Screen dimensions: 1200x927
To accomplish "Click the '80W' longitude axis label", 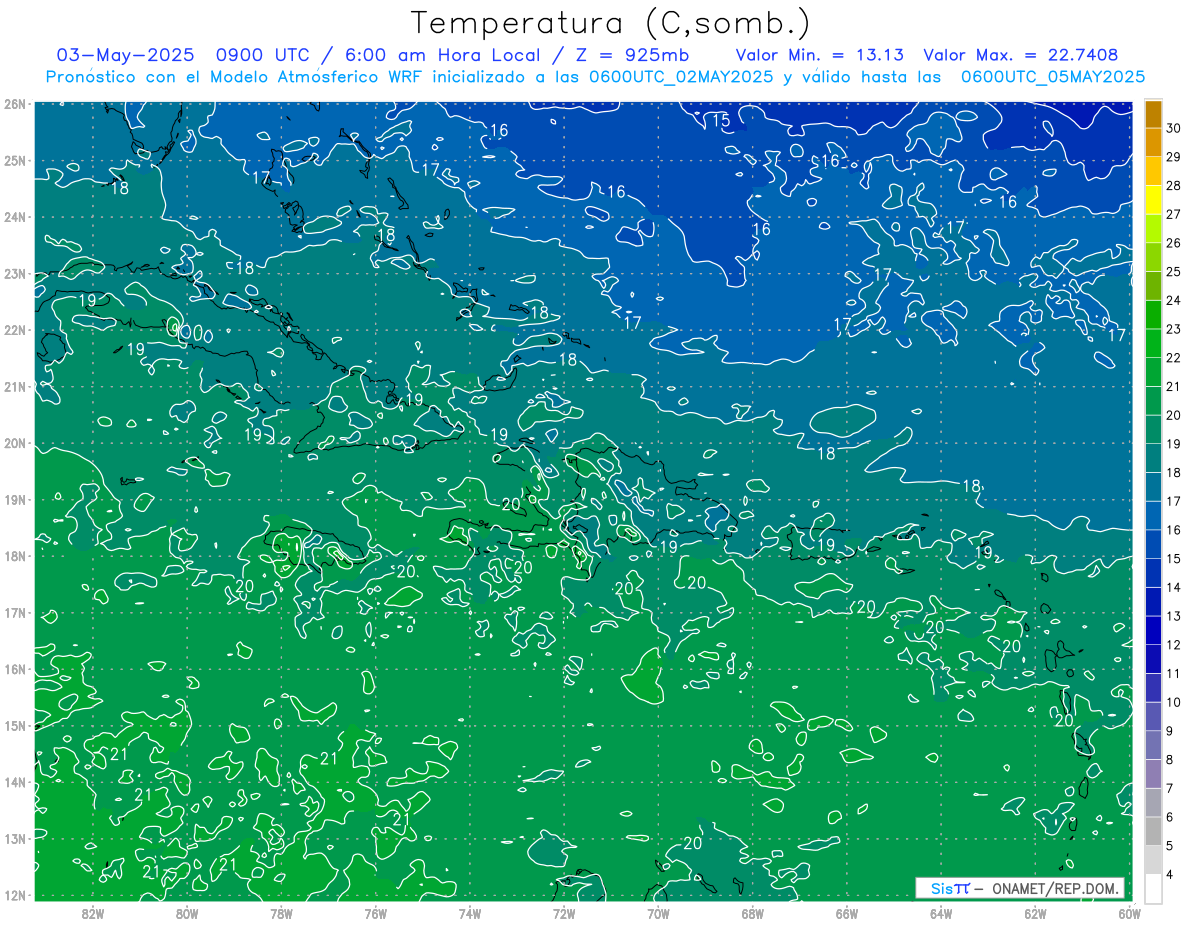I will tap(187, 912).
